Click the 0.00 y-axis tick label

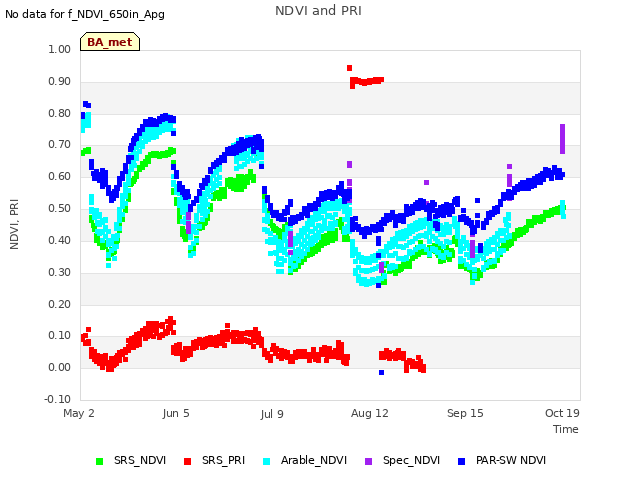coord(60,367)
